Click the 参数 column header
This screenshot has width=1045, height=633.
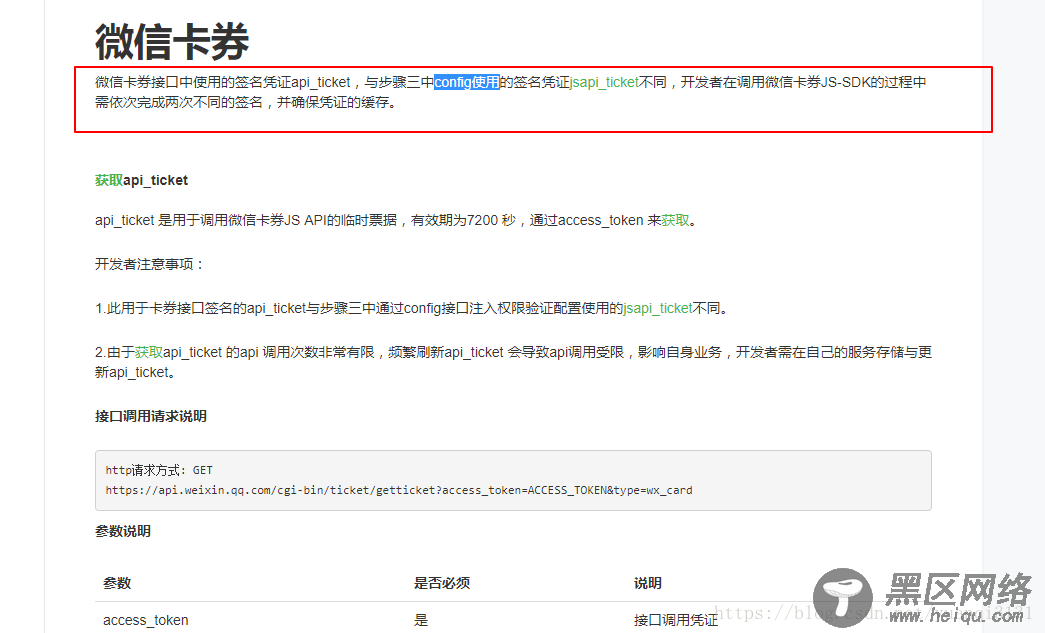coord(117,583)
